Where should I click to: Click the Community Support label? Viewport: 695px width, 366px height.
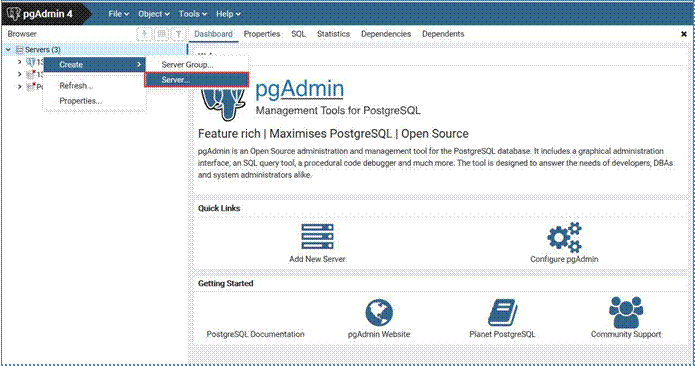pos(626,334)
